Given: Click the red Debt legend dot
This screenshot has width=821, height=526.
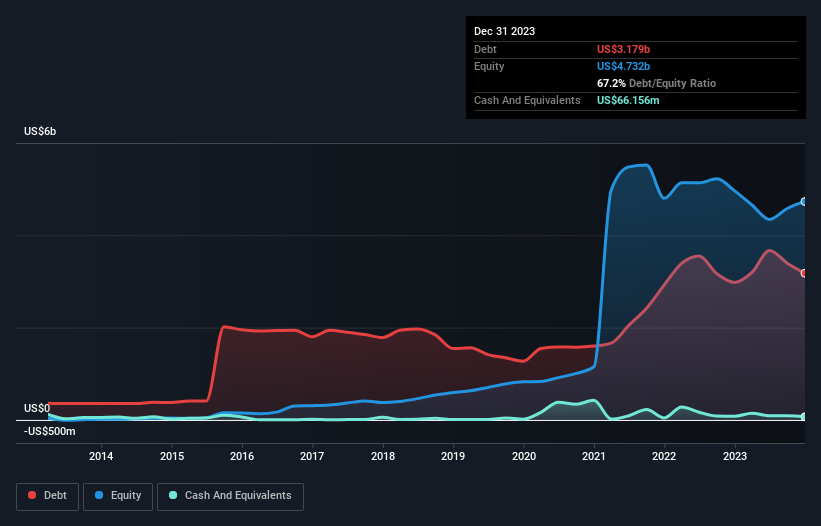Looking at the screenshot, I should click(x=32, y=495).
